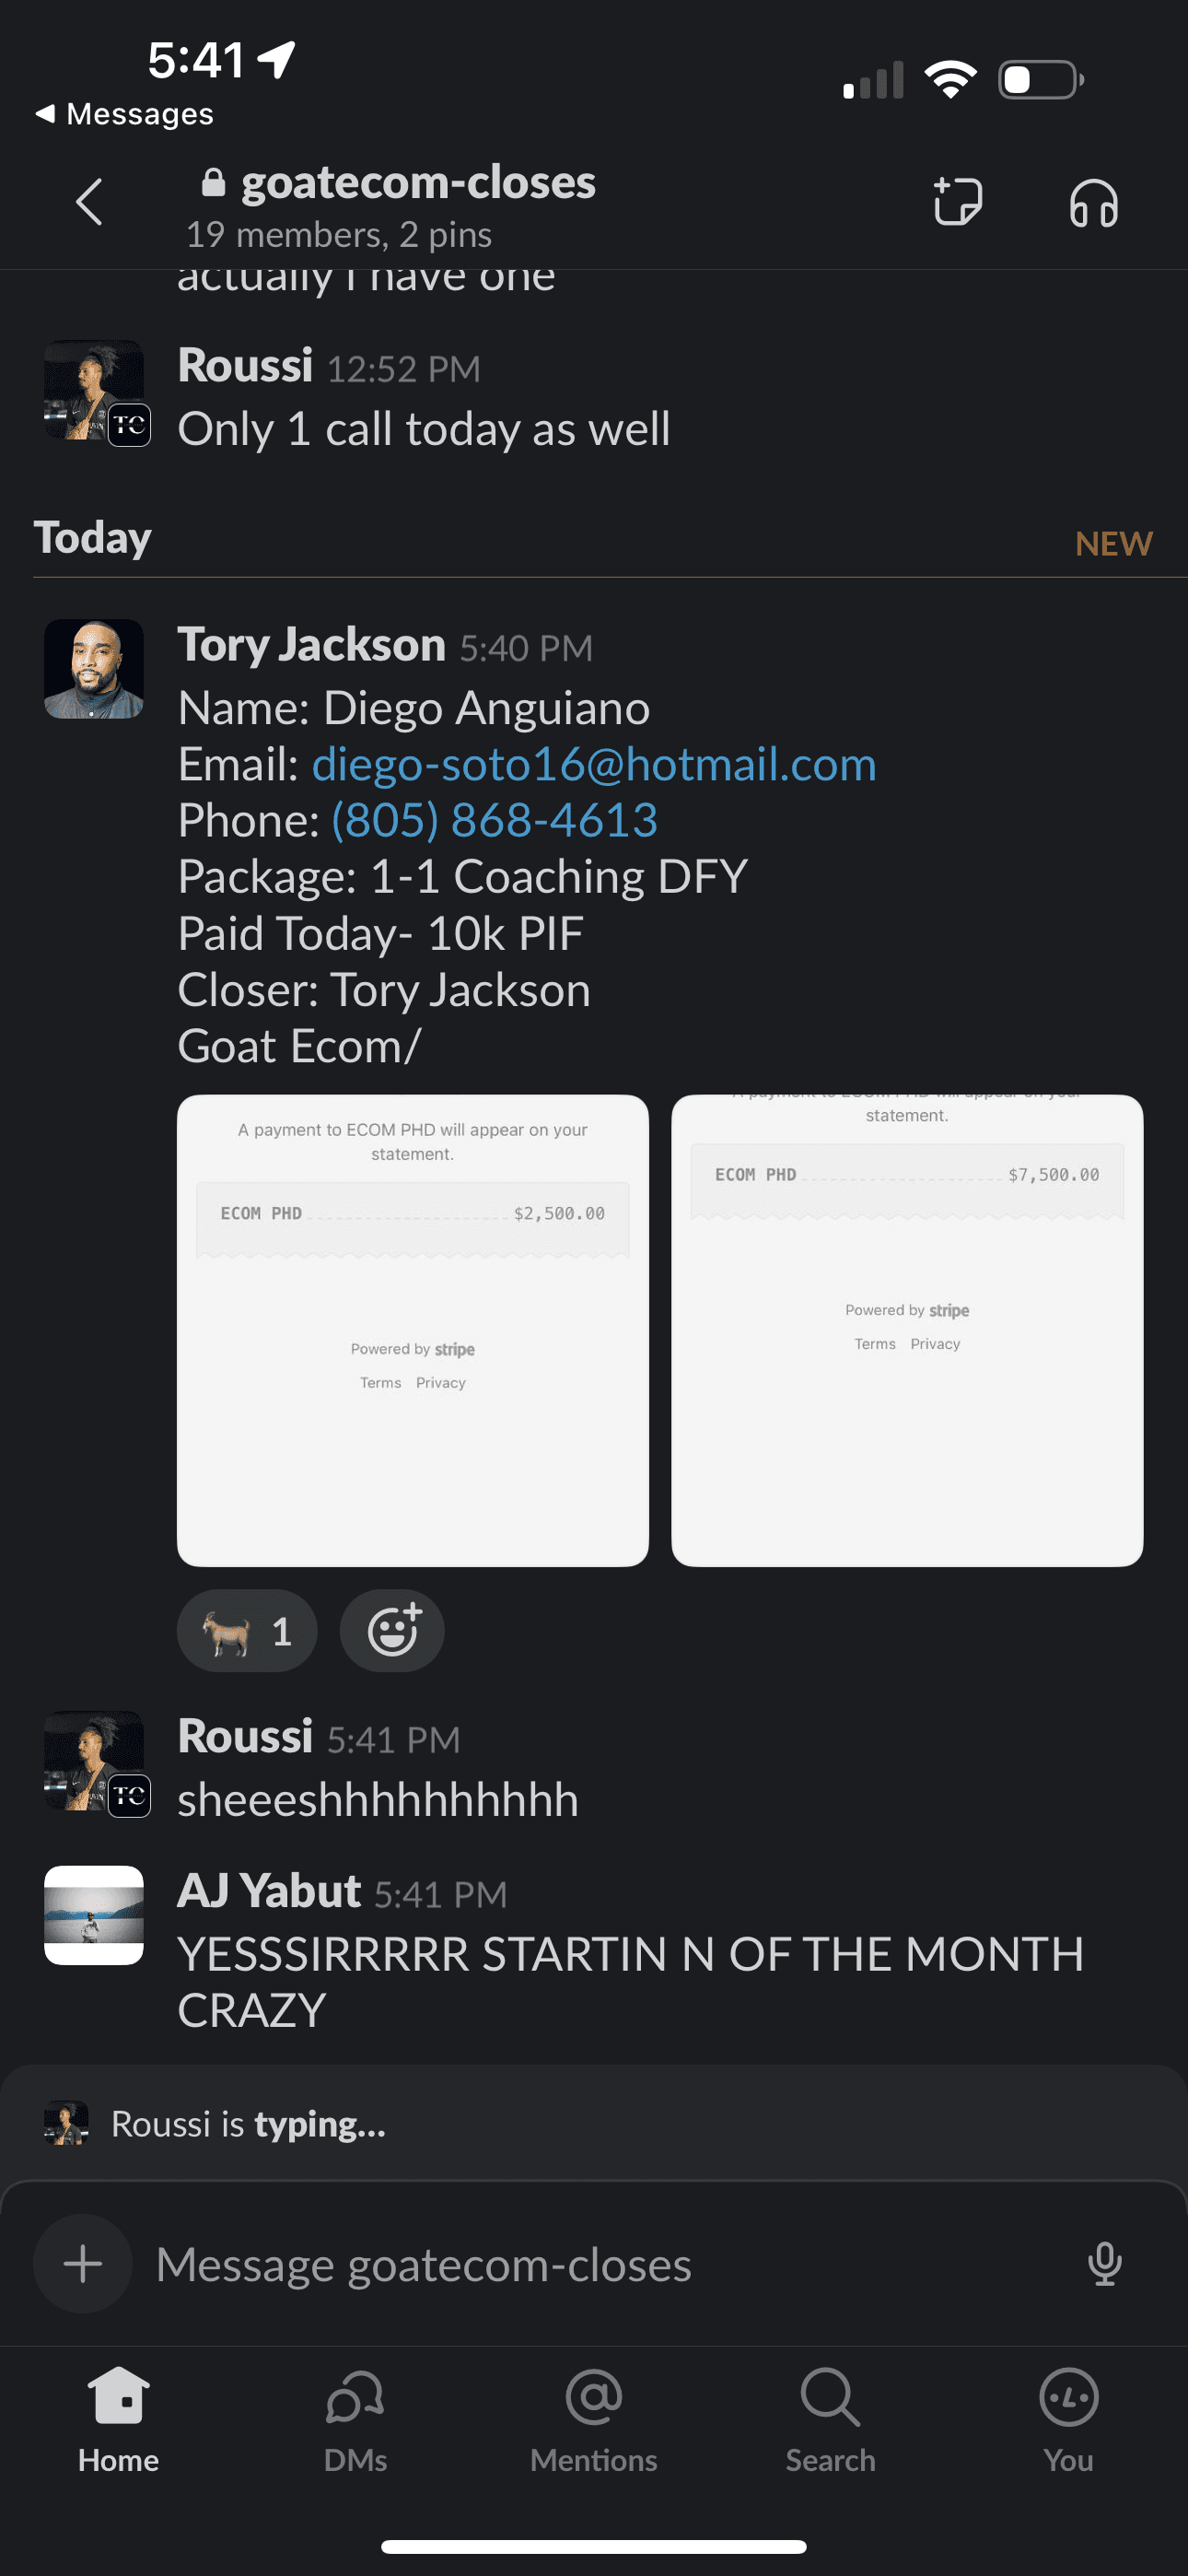
Task: Tap the plus attachment button beside message field
Action: [83, 2264]
